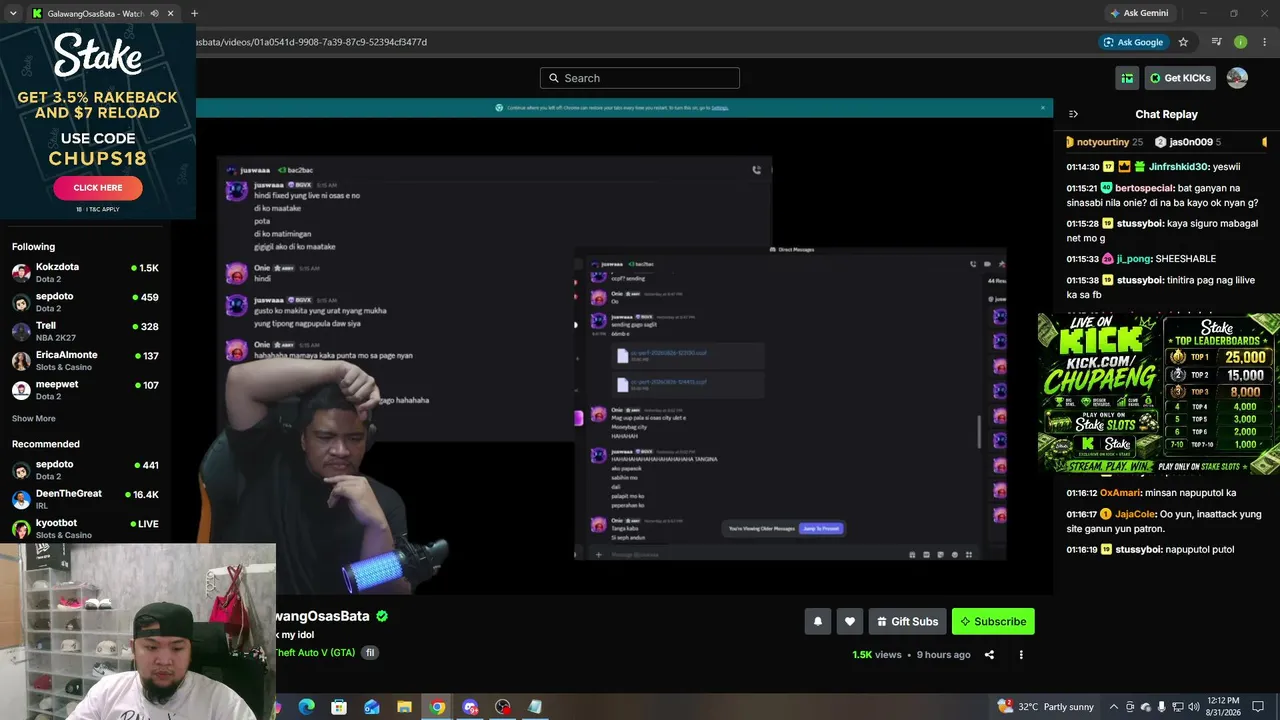Open the taskbar clock showing 12:12 PM
The image size is (1280, 720).
[x=1222, y=707]
